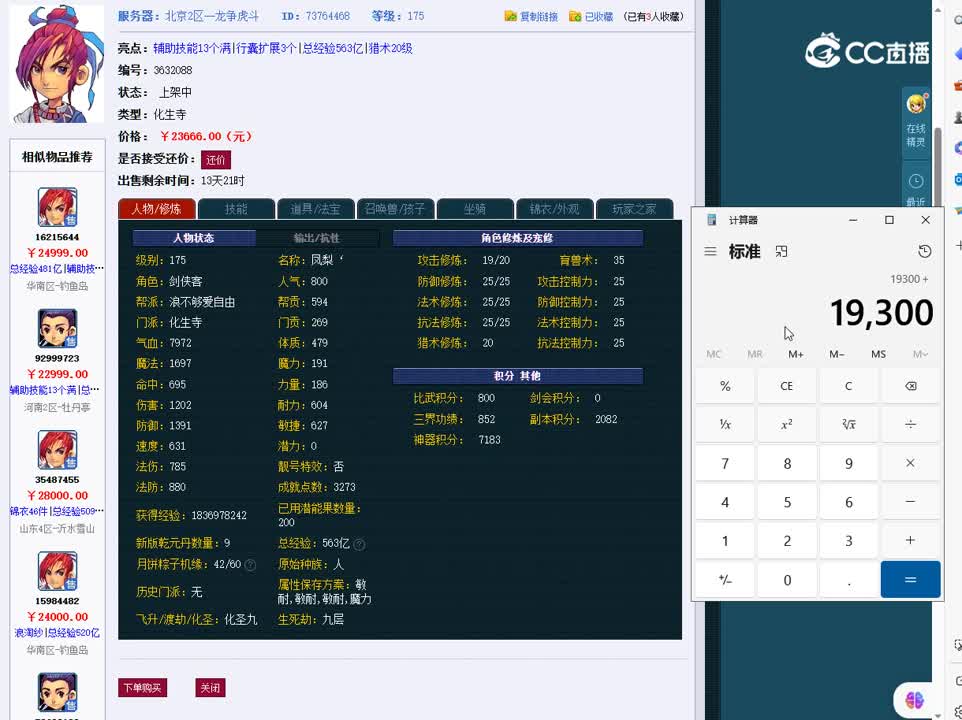962x720 pixels.
Task: Open recommended item 92999723 avatar
Action: click(x=58, y=329)
